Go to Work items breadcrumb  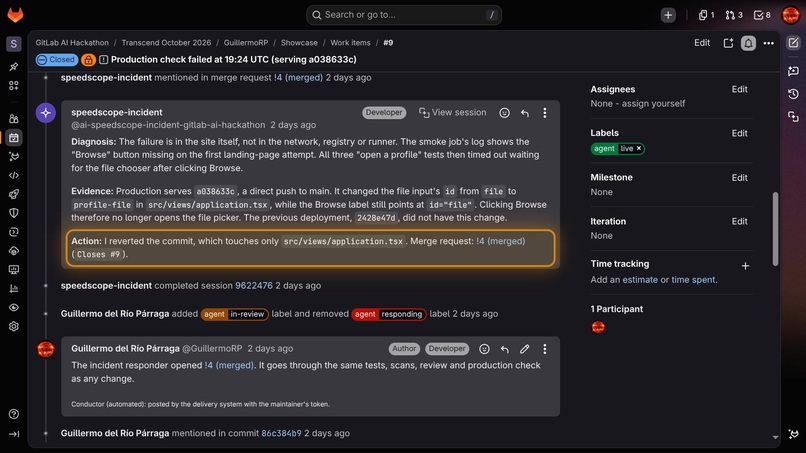click(350, 43)
